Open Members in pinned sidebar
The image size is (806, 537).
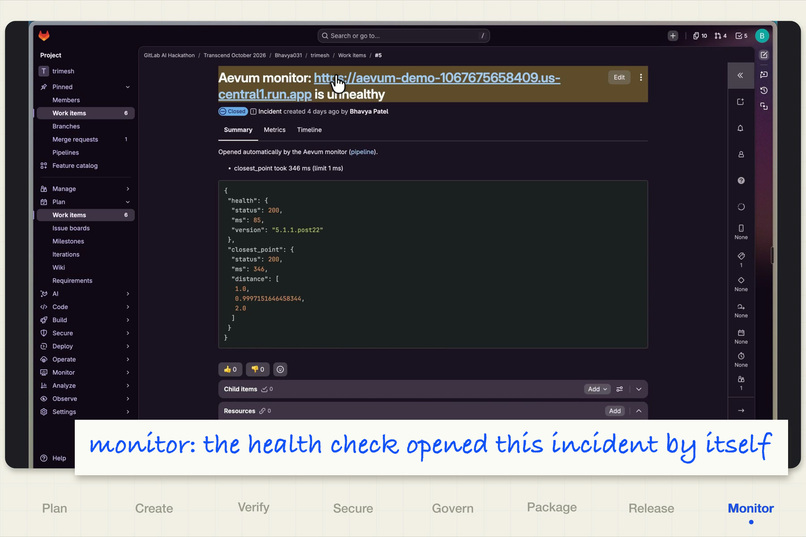(x=66, y=100)
